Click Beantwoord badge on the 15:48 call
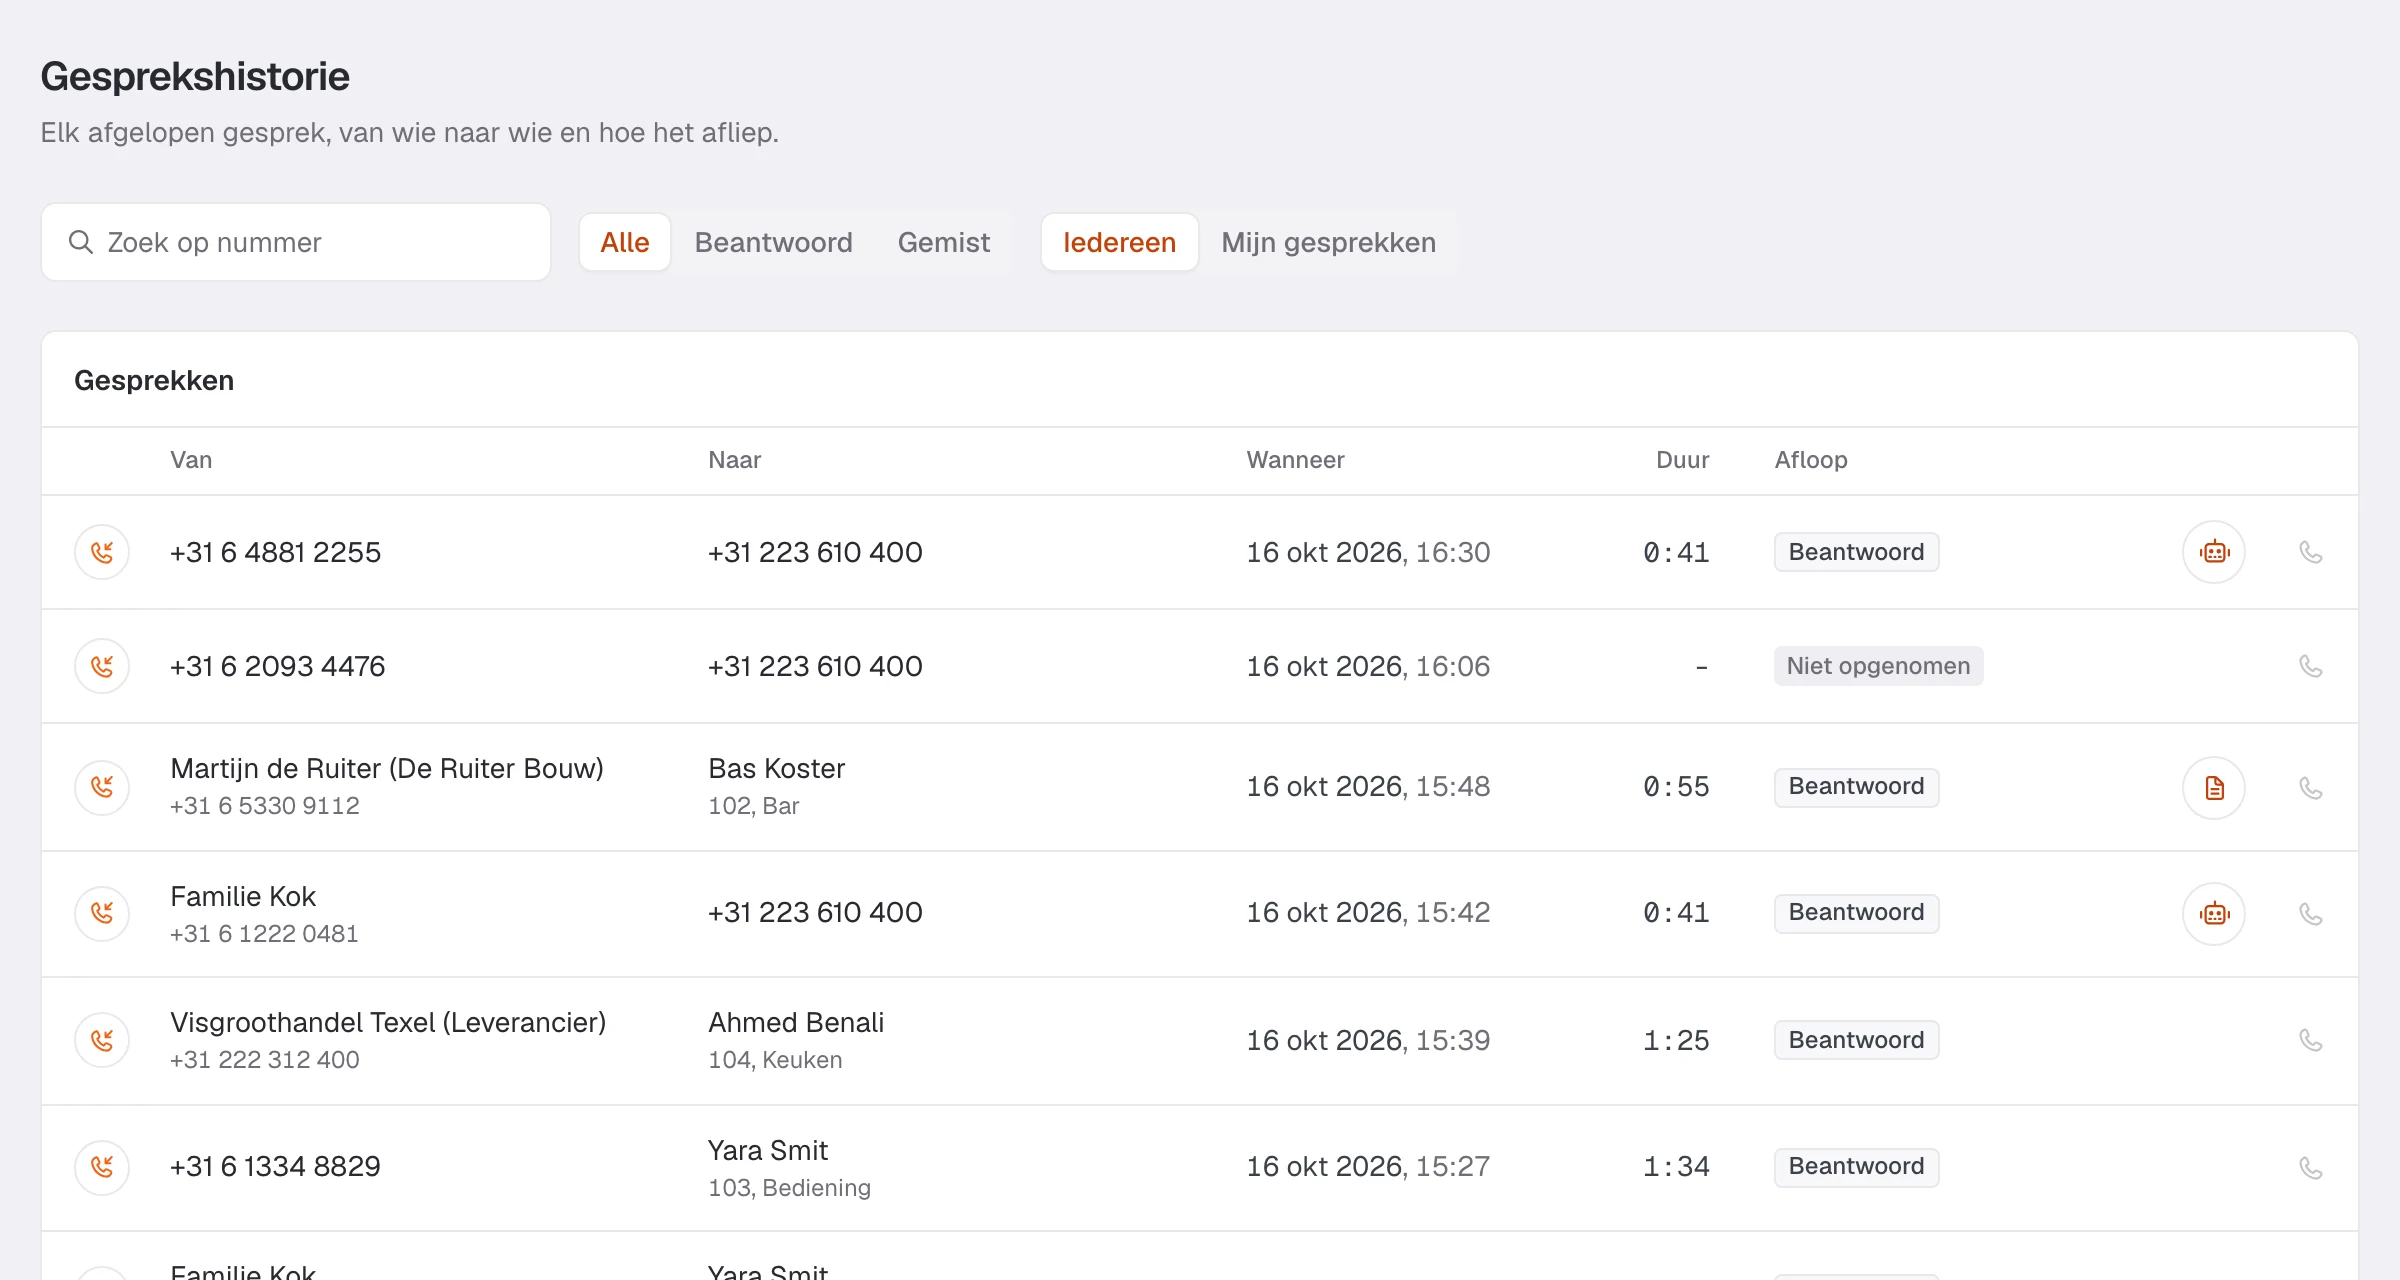Image resolution: width=2400 pixels, height=1280 pixels. pyautogui.click(x=1856, y=787)
